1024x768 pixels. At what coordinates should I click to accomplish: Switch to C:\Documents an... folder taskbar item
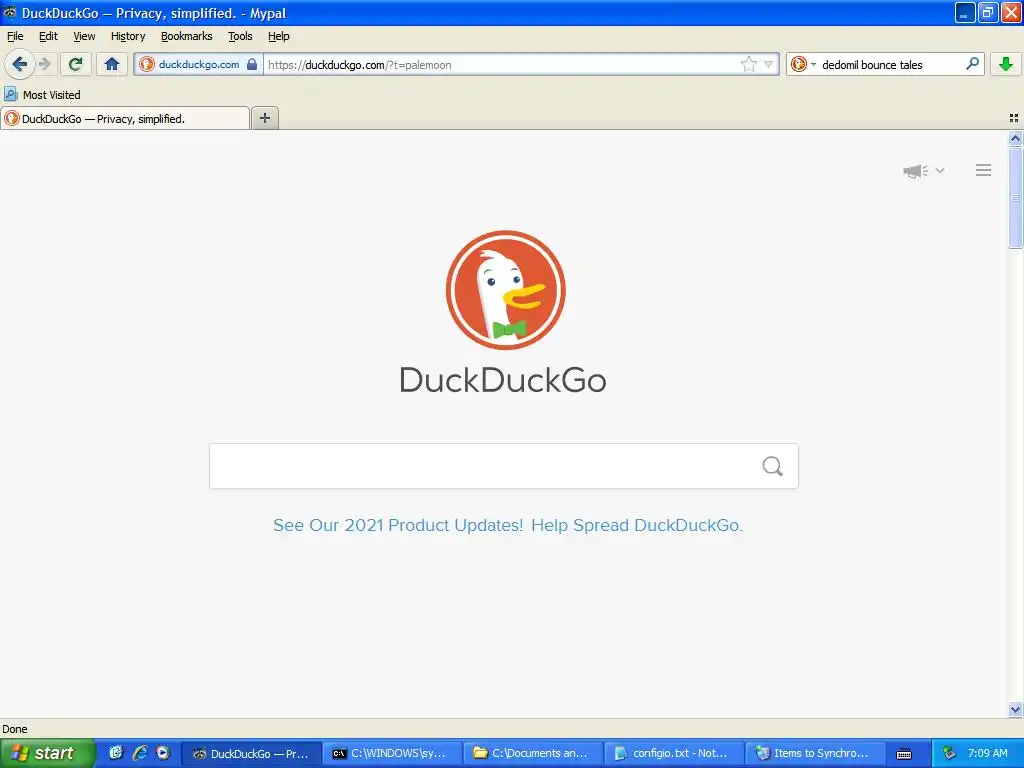coord(532,753)
